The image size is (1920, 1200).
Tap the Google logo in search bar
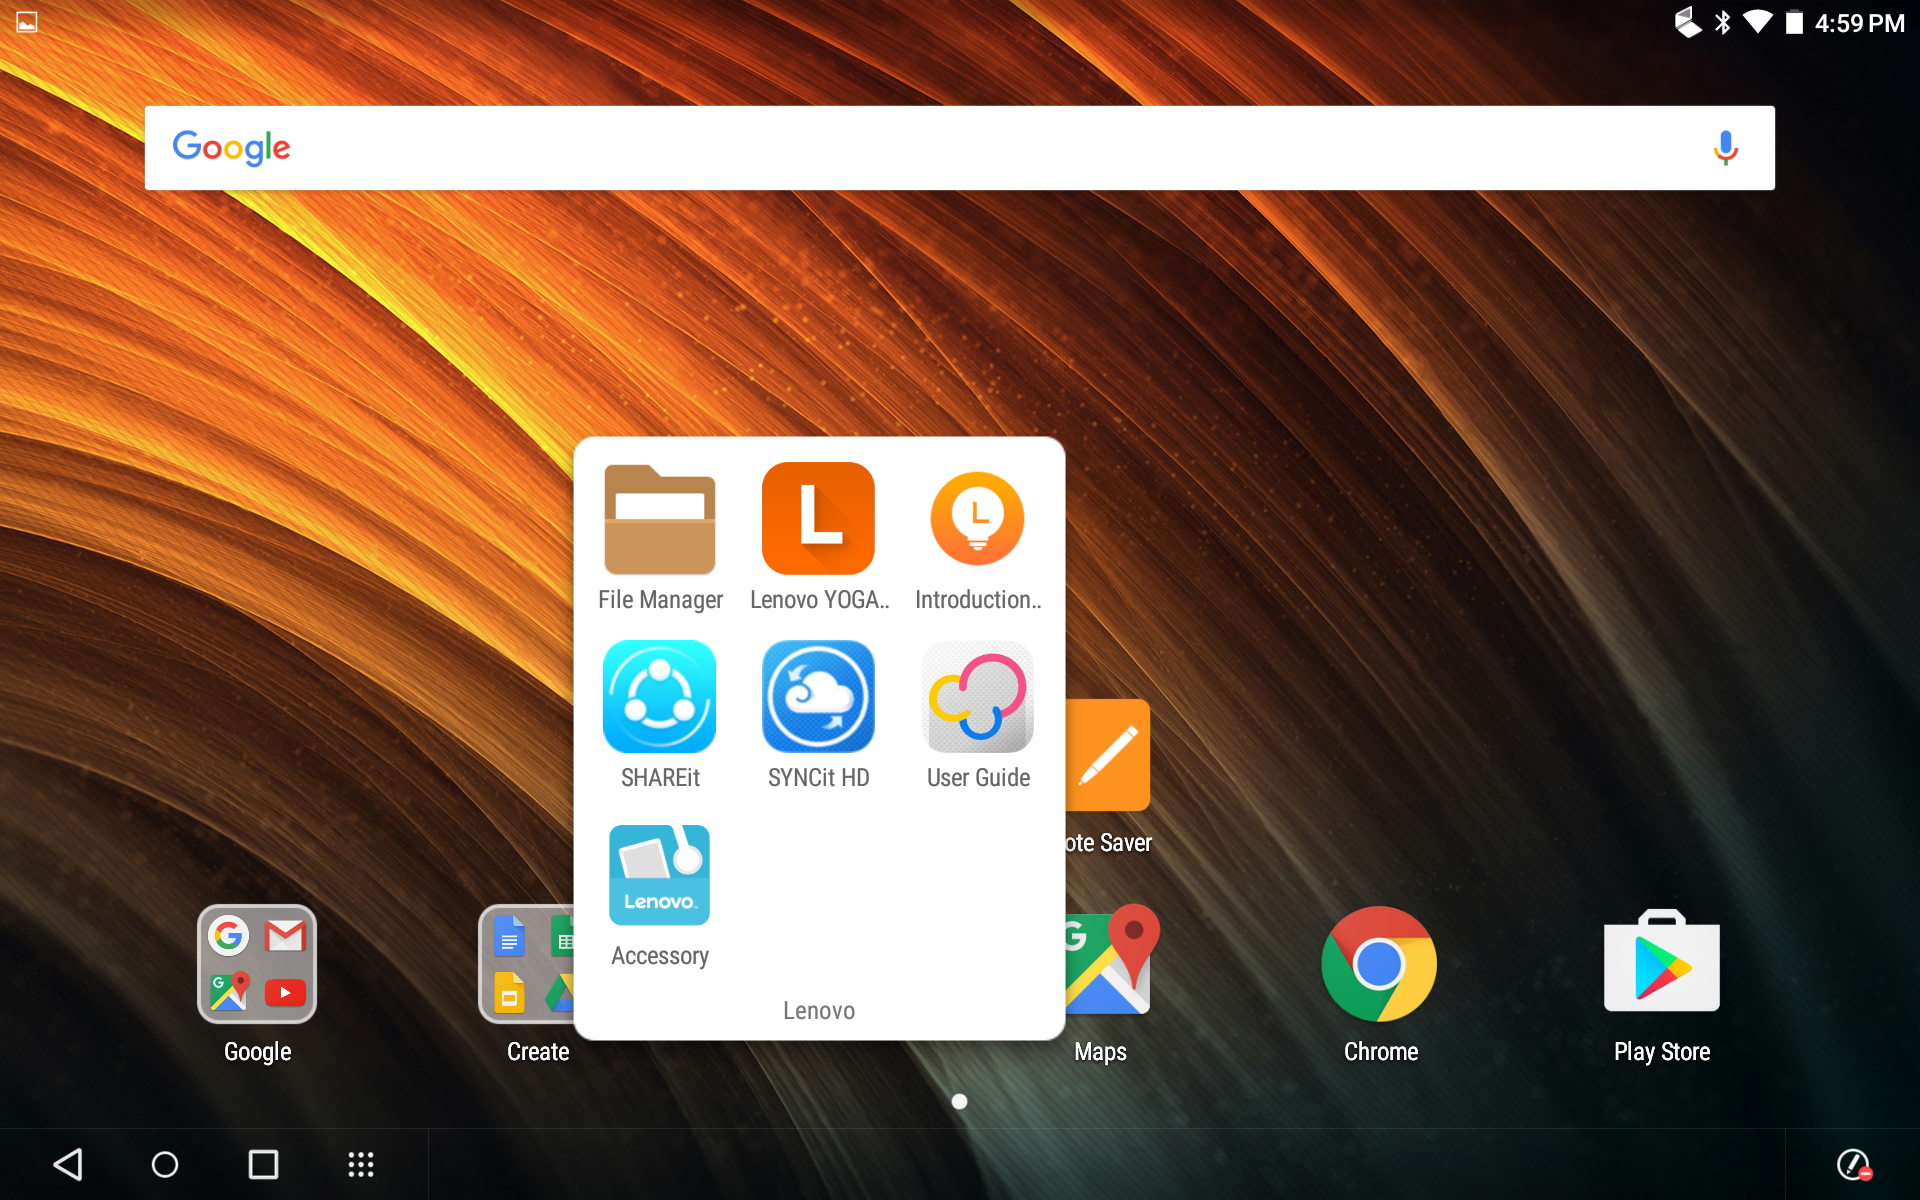232,147
